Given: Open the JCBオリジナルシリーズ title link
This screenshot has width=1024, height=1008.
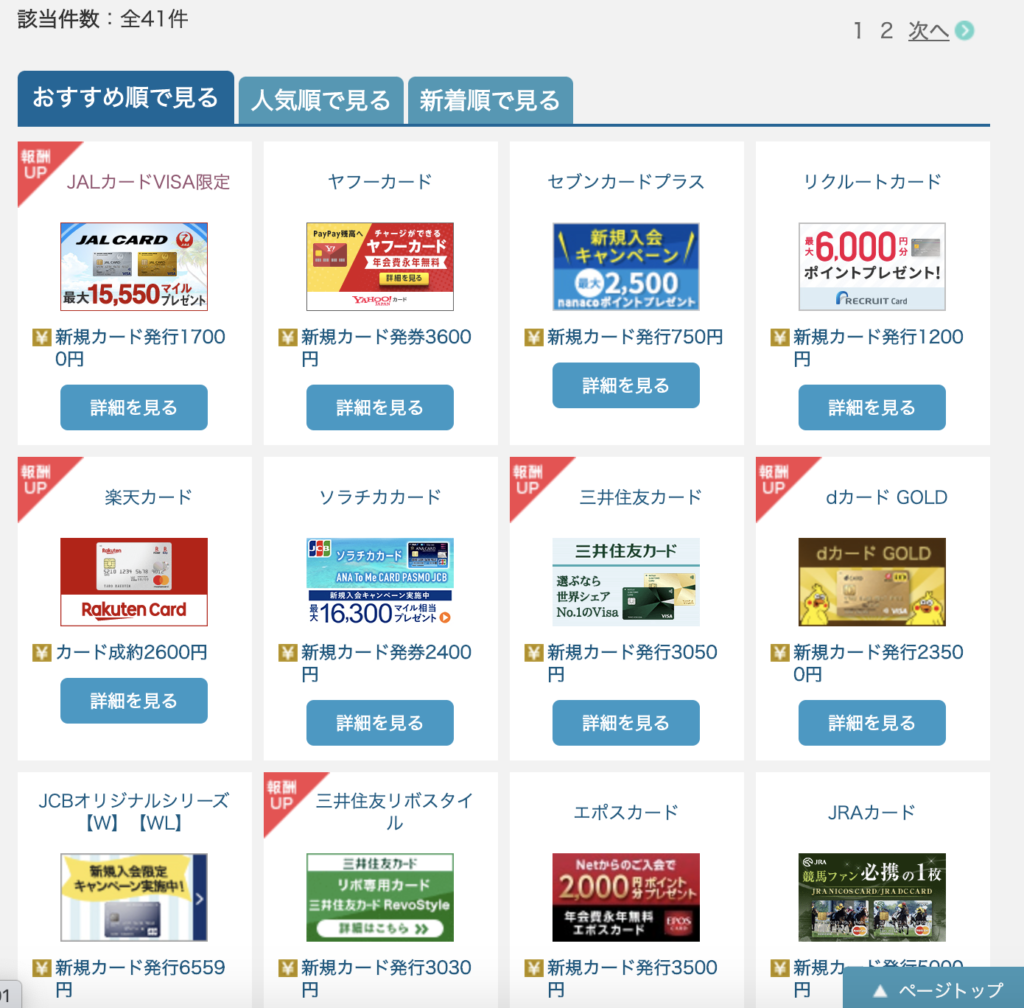Looking at the screenshot, I should tap(134, 811).
